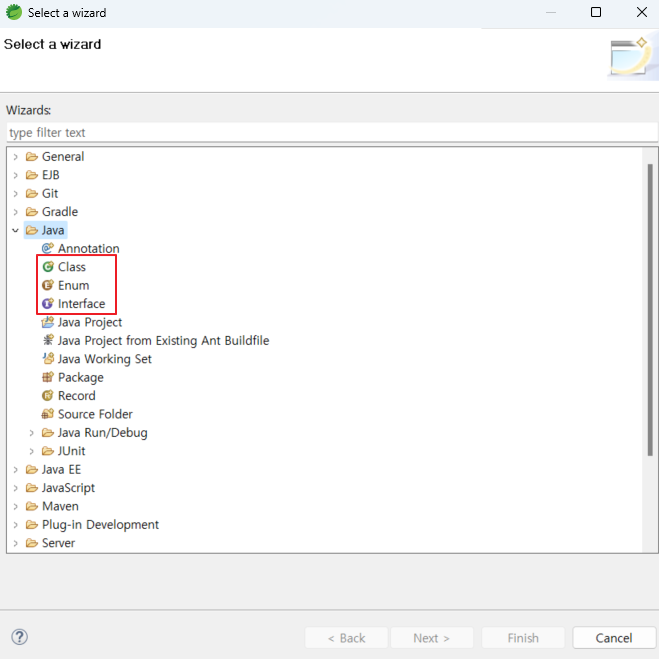Click the open Java folder icon

pyautogui.click(x=32, y=230)
